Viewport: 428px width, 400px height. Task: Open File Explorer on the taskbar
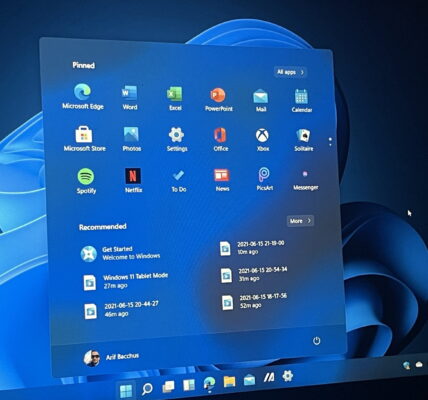click(229, 381)
